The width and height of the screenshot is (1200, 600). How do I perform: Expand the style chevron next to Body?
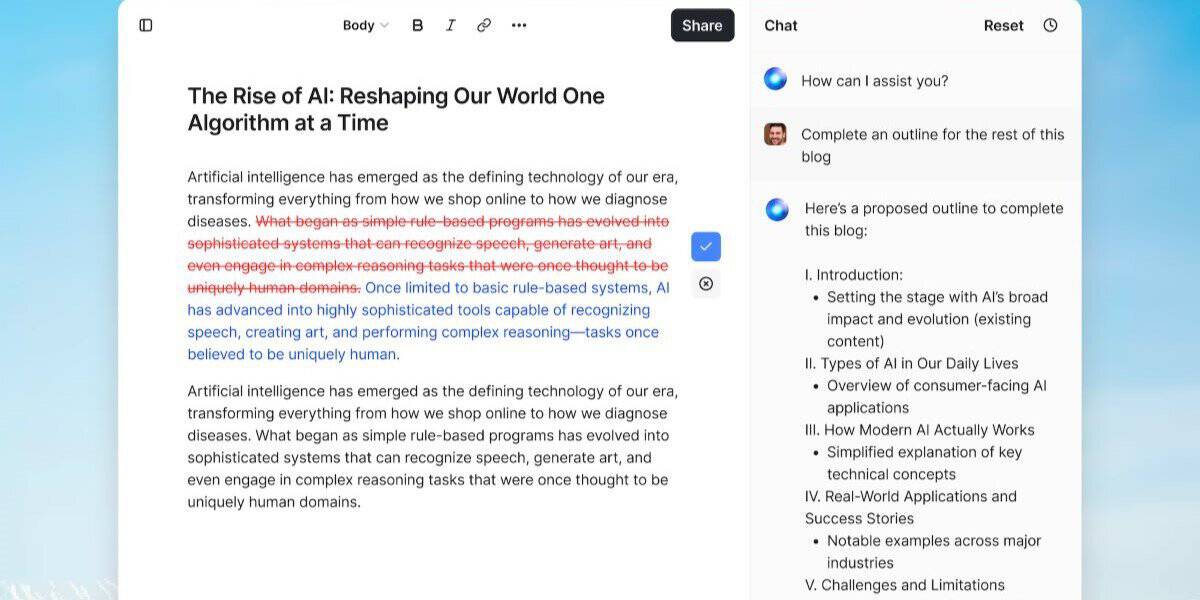click(x=382, y=25)
